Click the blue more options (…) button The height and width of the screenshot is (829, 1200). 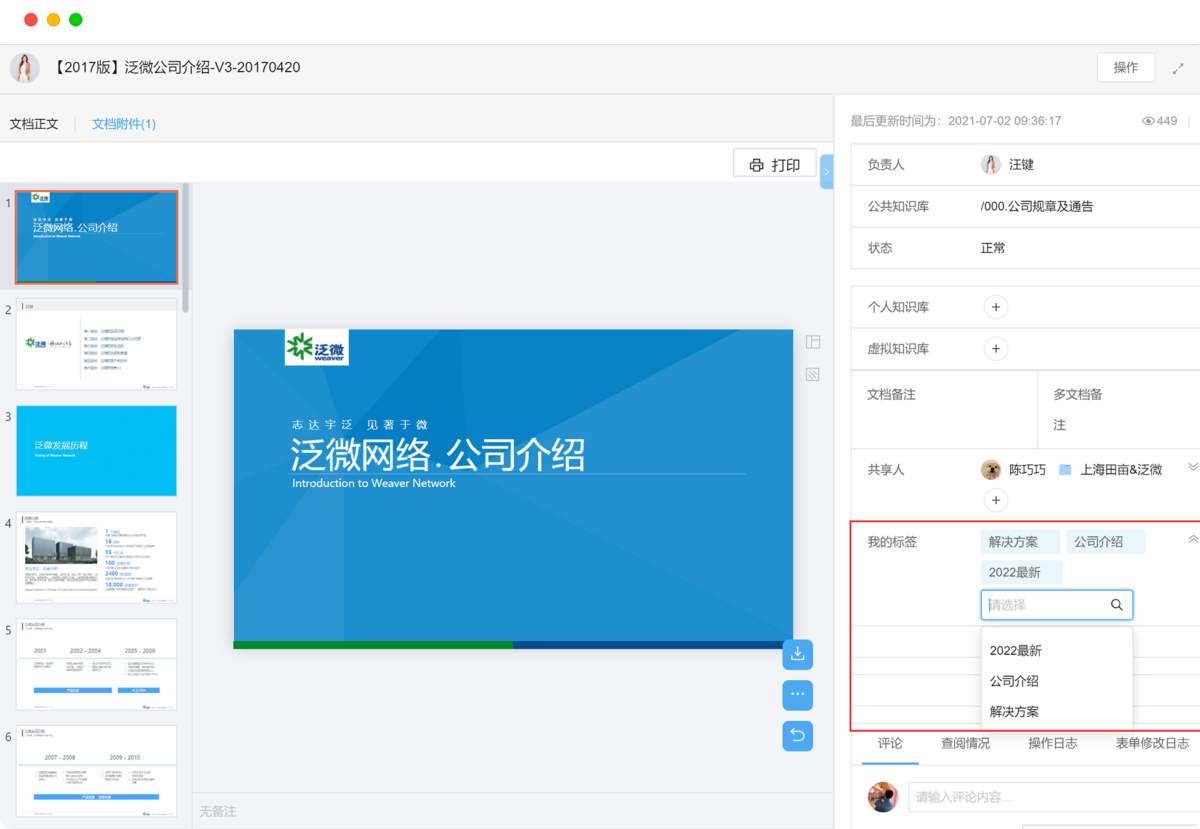[798, 695]
